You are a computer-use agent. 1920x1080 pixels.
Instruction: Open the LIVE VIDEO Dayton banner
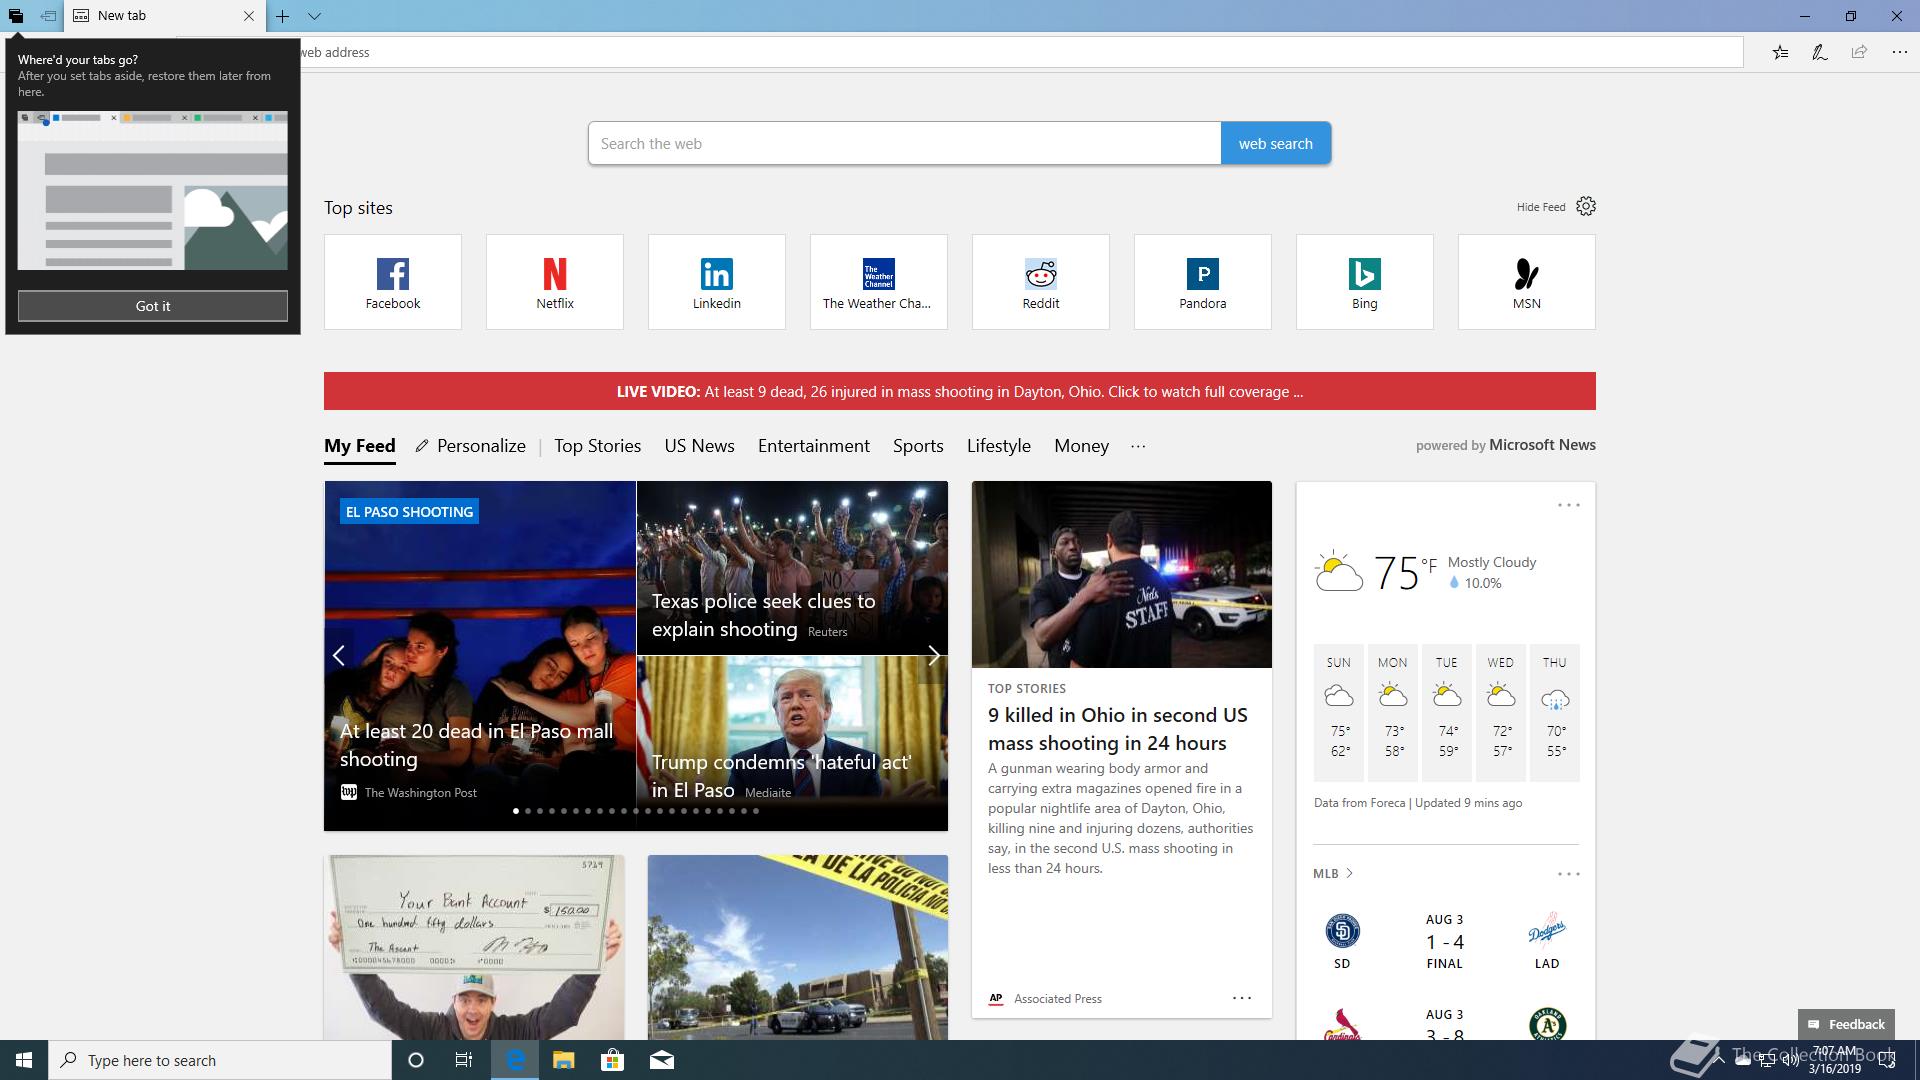click(960, 391)
